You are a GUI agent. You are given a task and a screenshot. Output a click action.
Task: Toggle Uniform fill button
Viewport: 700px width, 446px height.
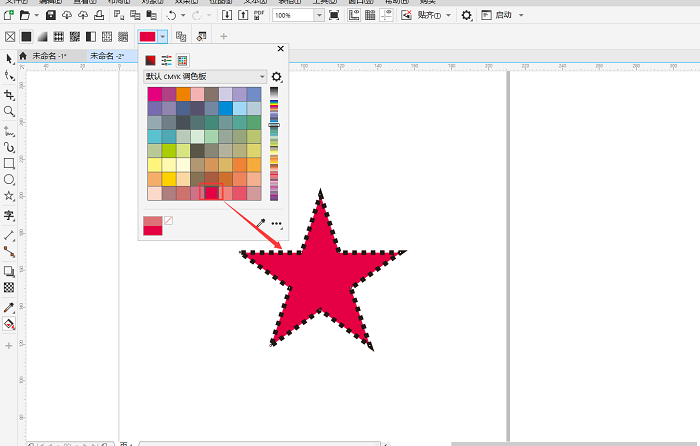(x=27, y=37)
